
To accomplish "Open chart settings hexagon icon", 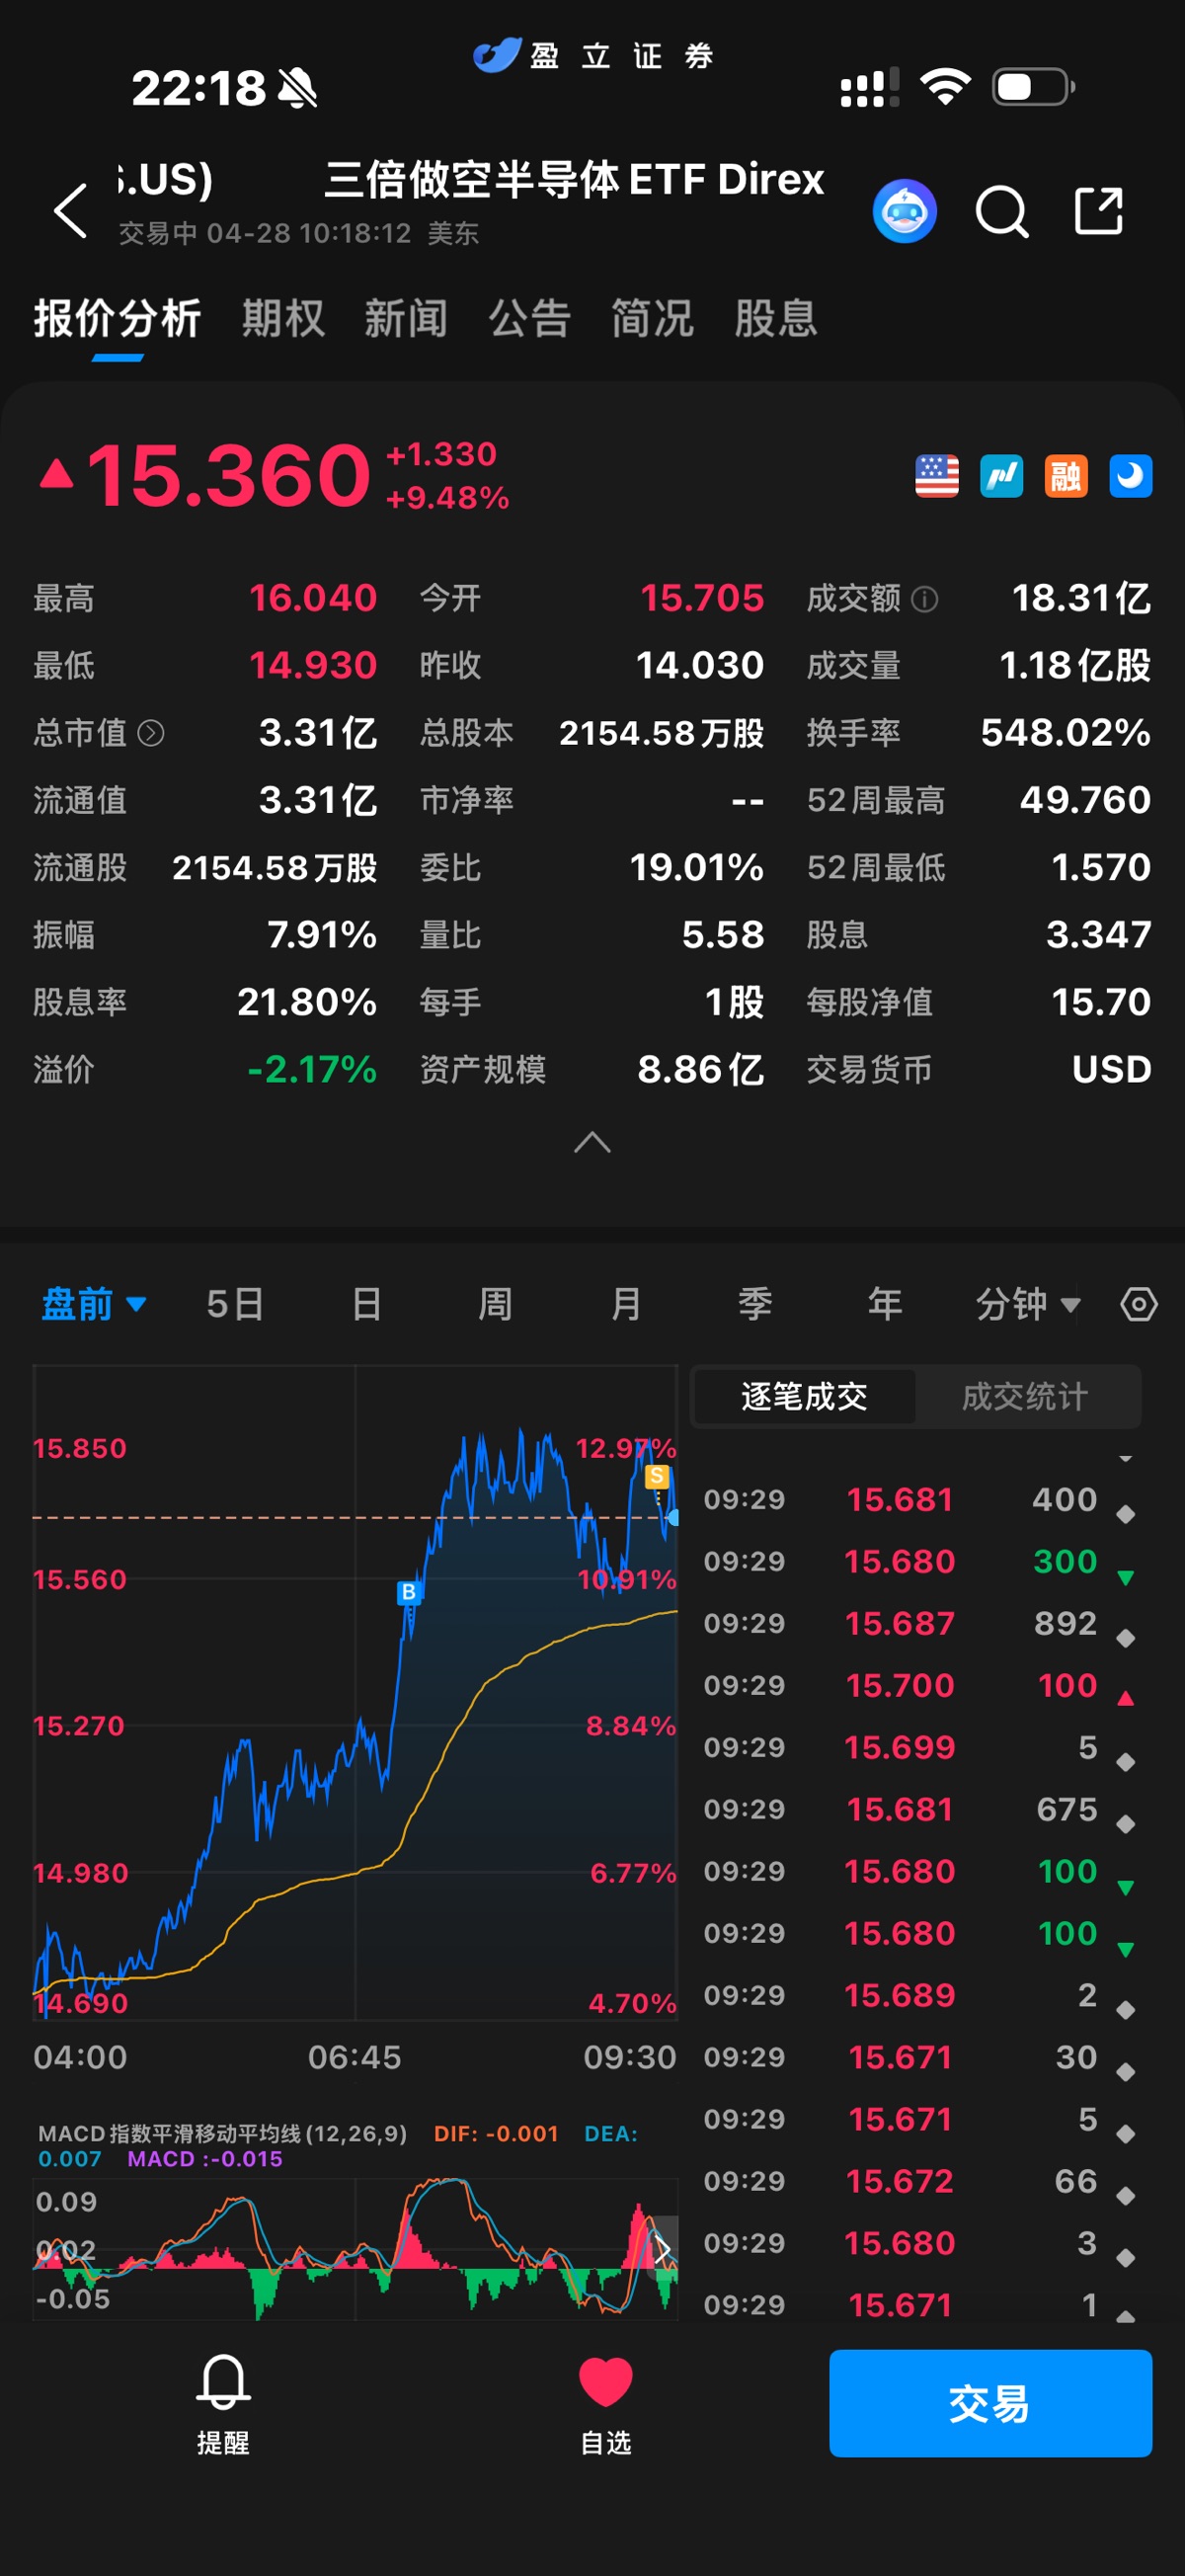I will click(x=1138, y=1304).
